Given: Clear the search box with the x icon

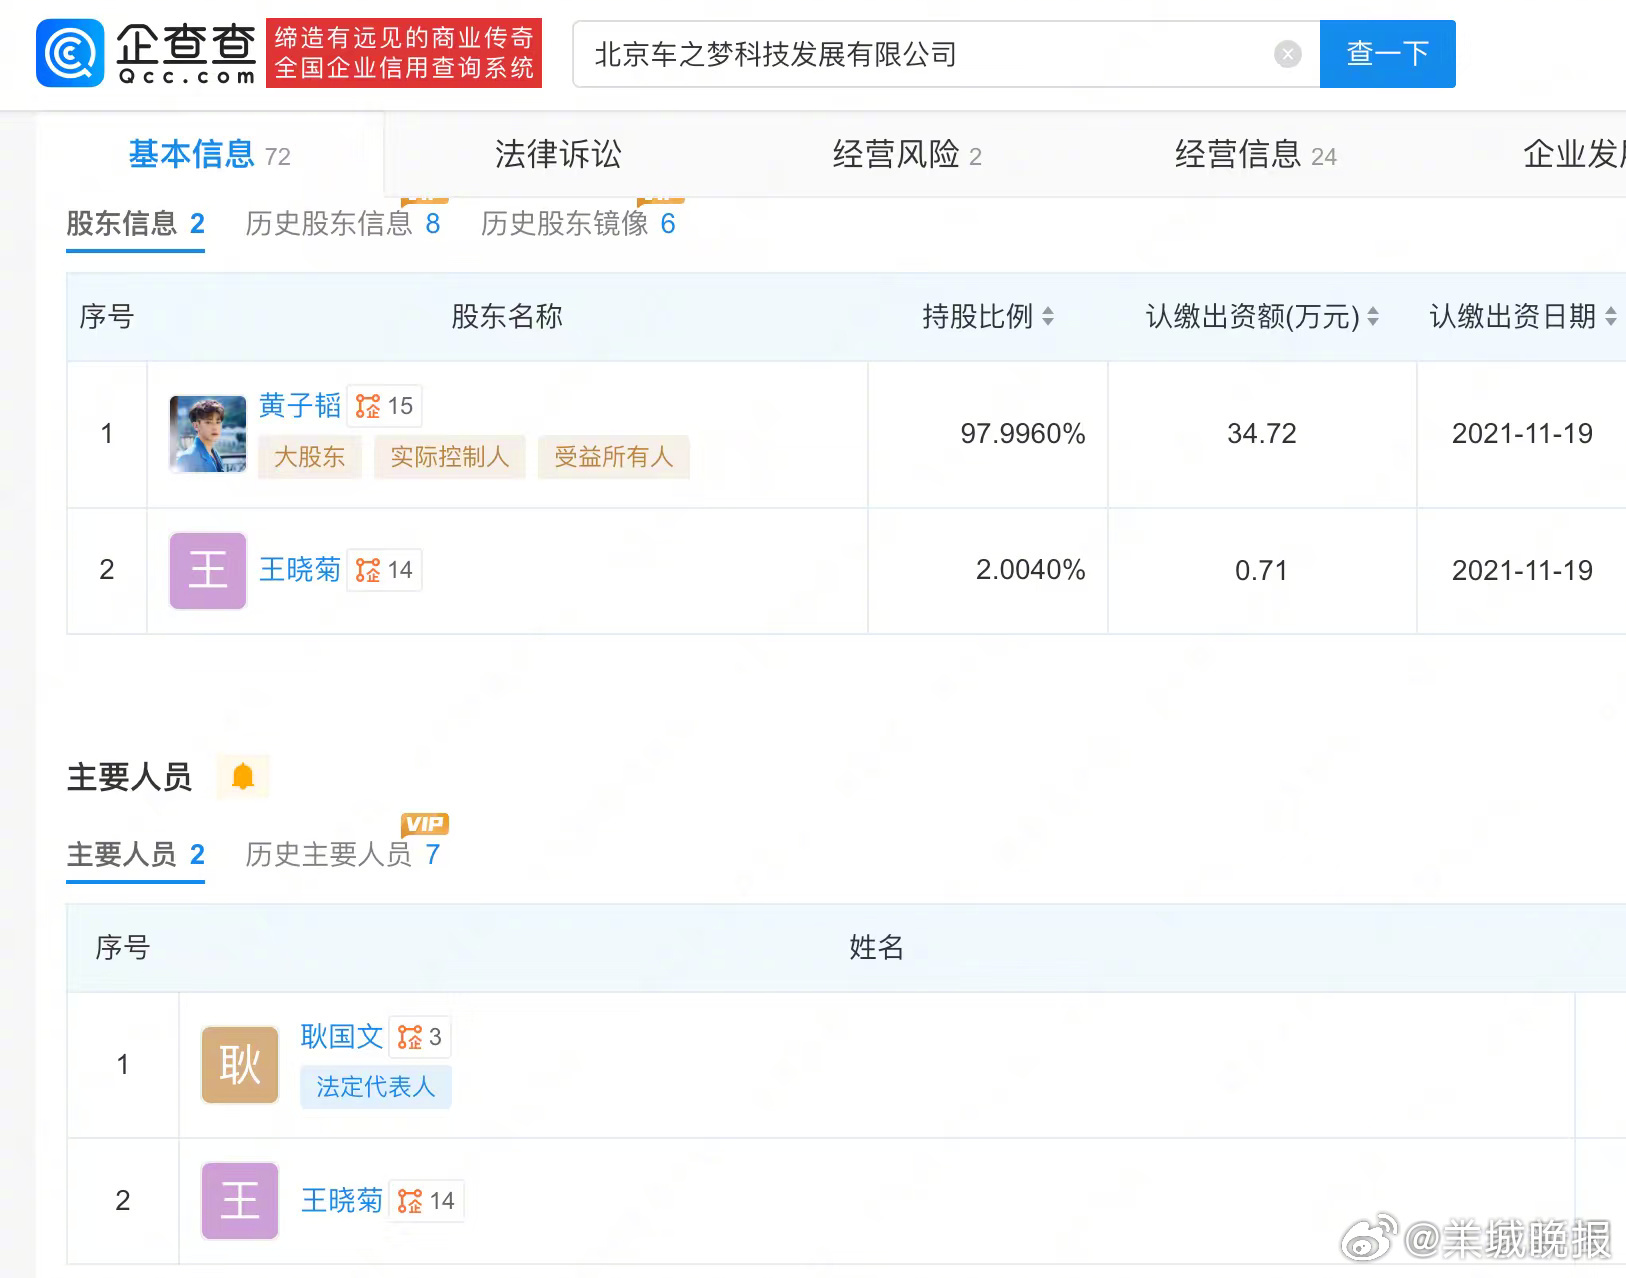Looking at the screenshot, I should click(1287, 54).
